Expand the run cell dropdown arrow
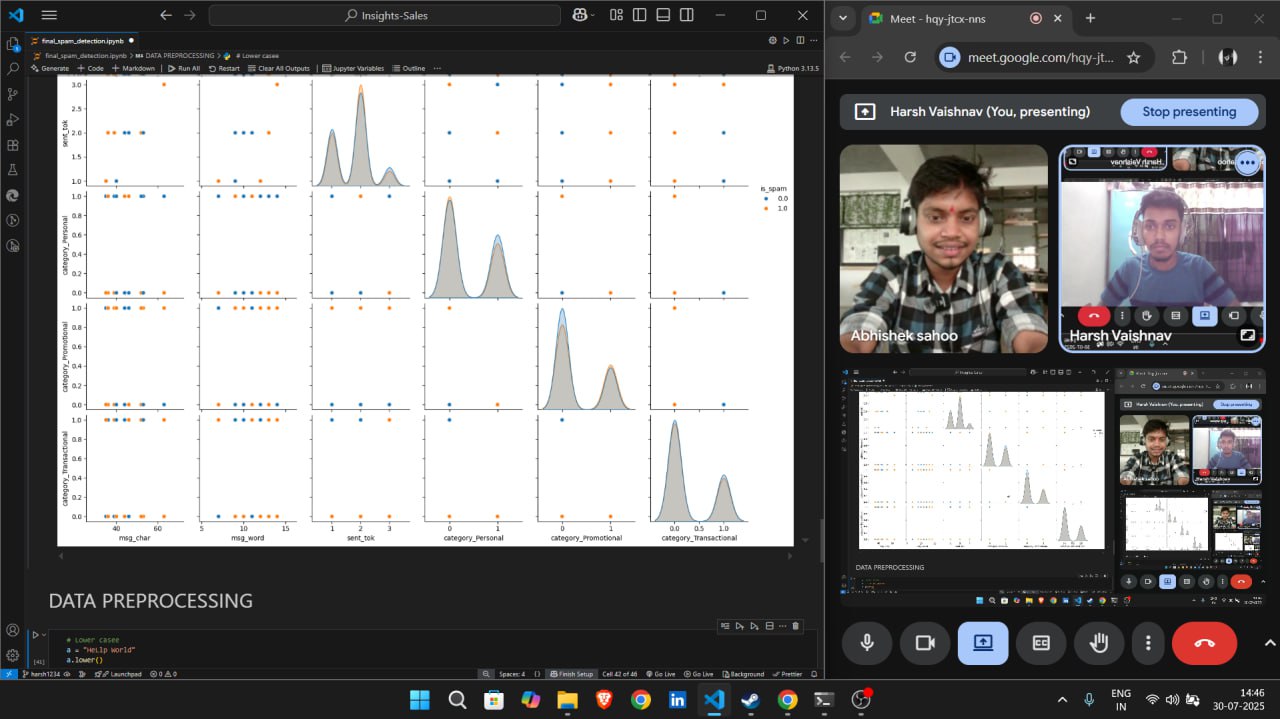Image resolution: width=1280 pixels, height=719 pixels. click(x=44, y=635)
